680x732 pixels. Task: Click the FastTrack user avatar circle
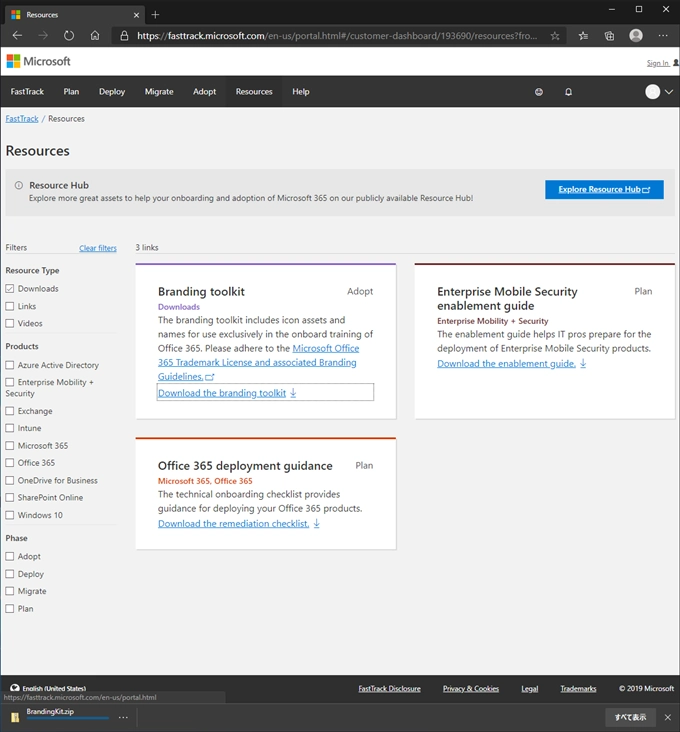click(x=652, y=92)
